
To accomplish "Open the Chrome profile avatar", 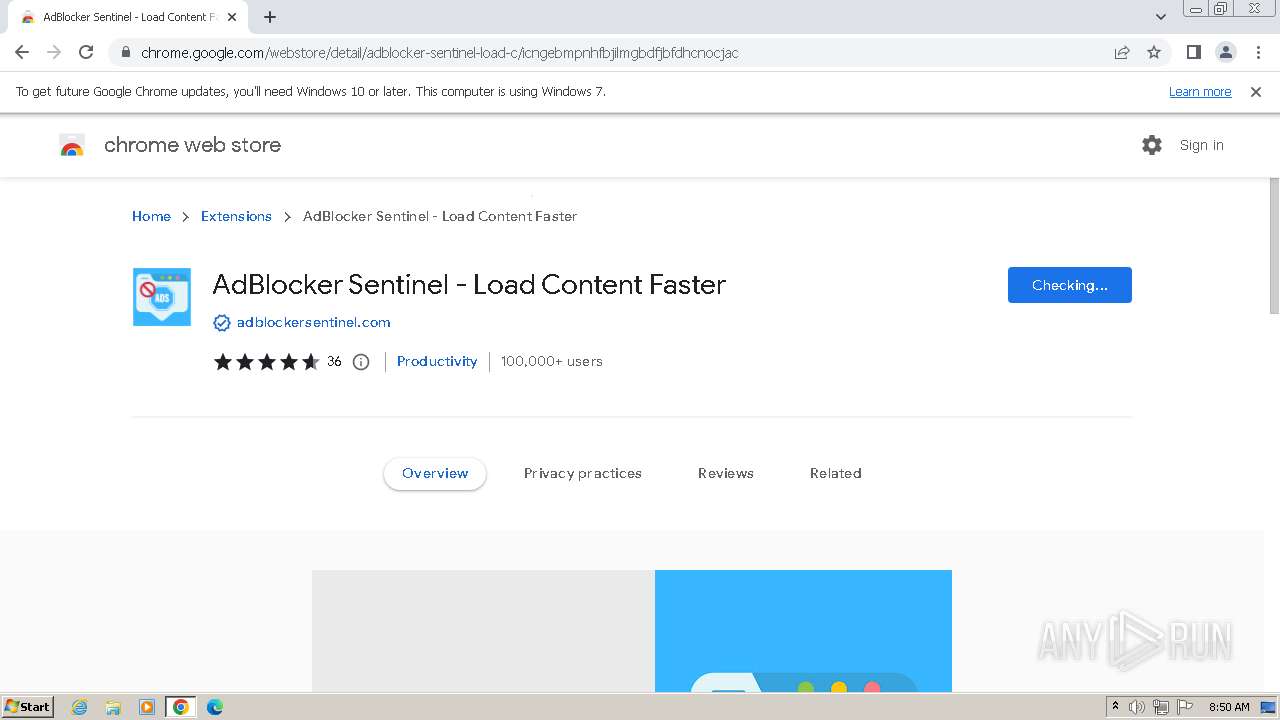I will (1225, 52).
